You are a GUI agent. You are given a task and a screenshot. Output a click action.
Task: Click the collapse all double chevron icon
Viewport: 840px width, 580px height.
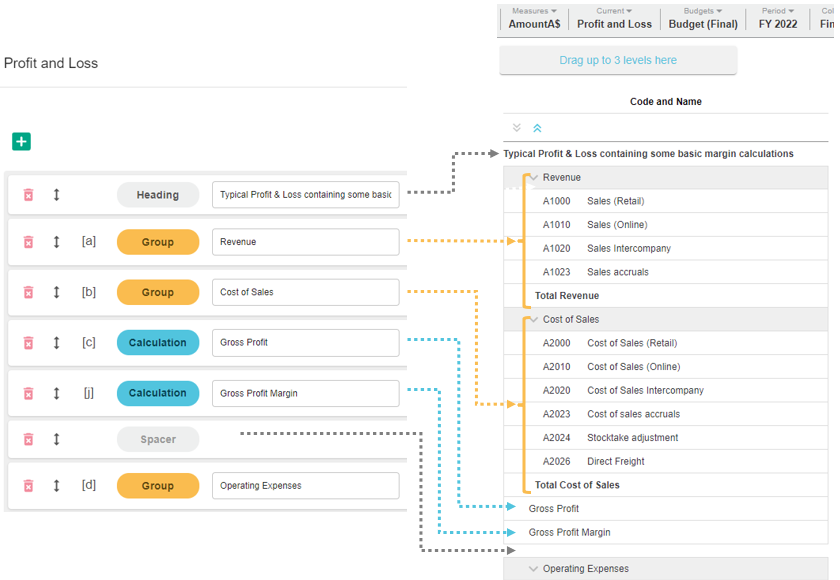tap(537, 128)
